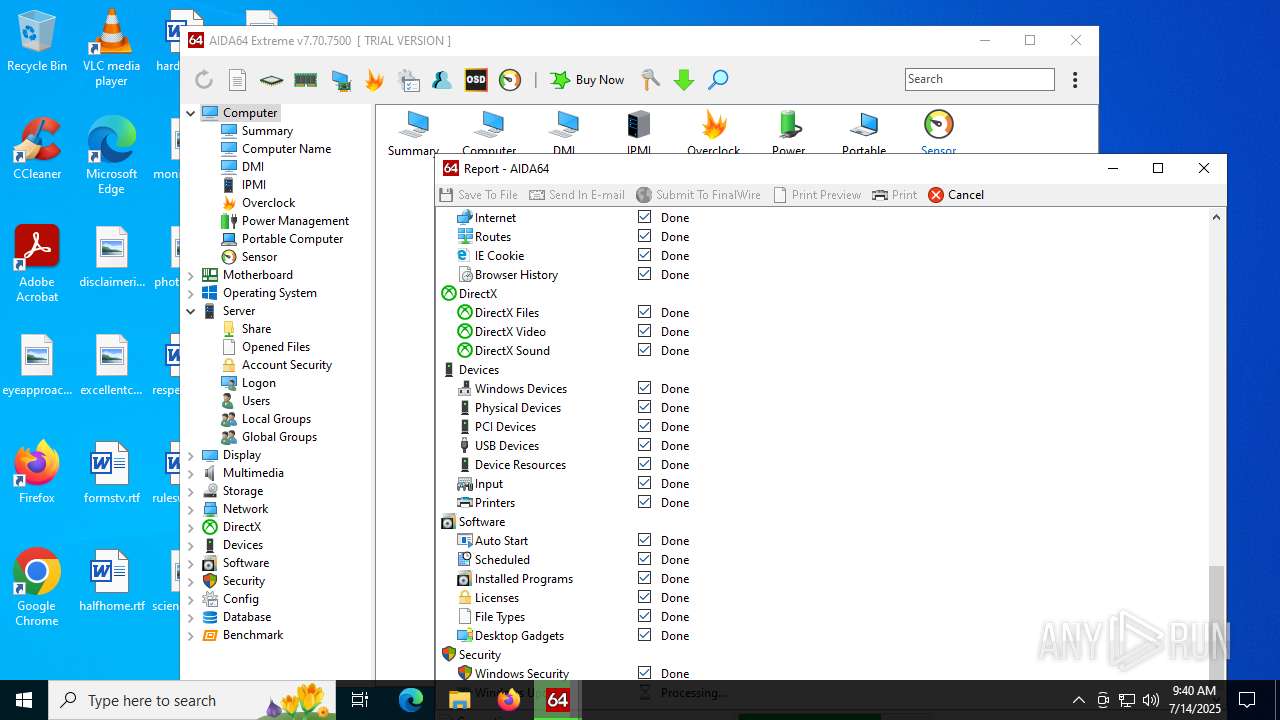The image size is (1280, 720).
Task: Toggle the Desktop Gadgets checkbox
Action: coord(644,635)
